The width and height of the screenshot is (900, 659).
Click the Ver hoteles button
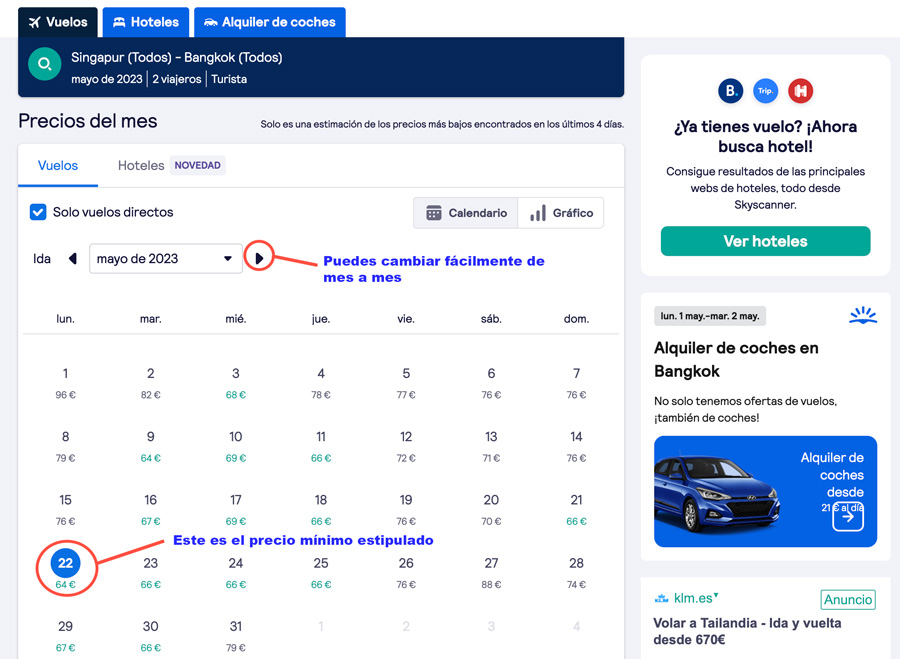pyautogui.click(x=765, y=241)
